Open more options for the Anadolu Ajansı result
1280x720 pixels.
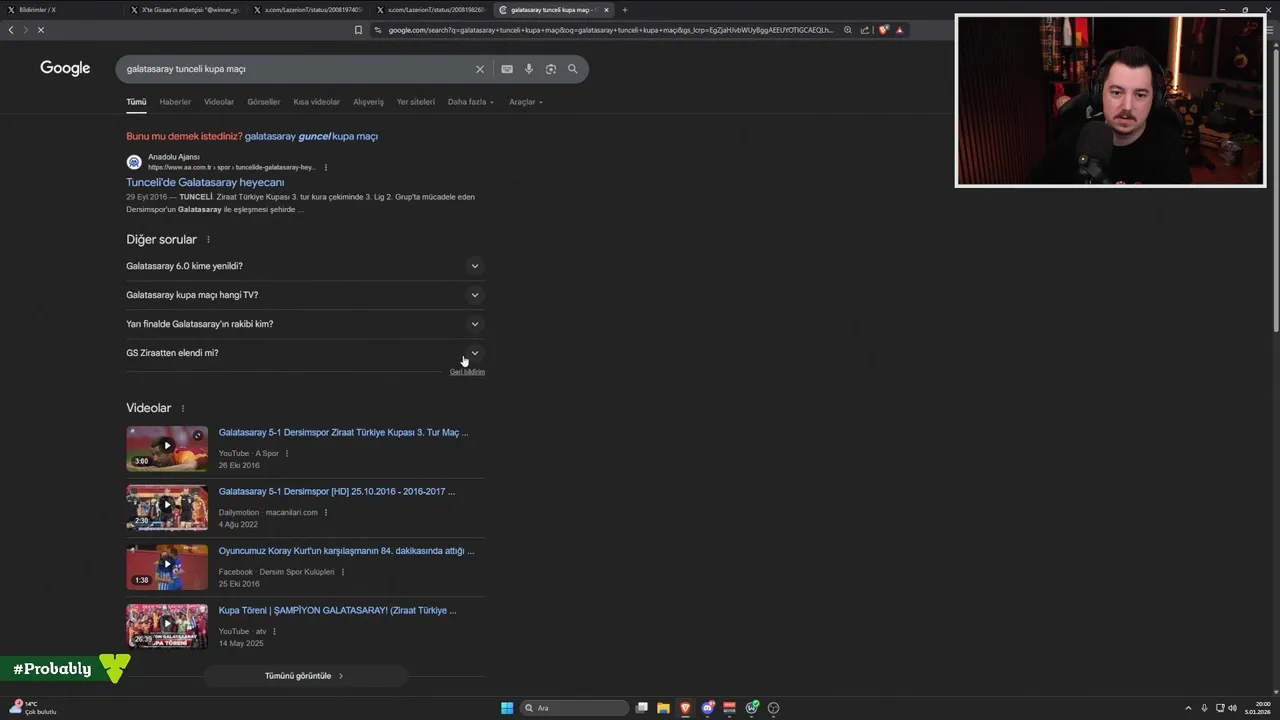coord(326,167)
